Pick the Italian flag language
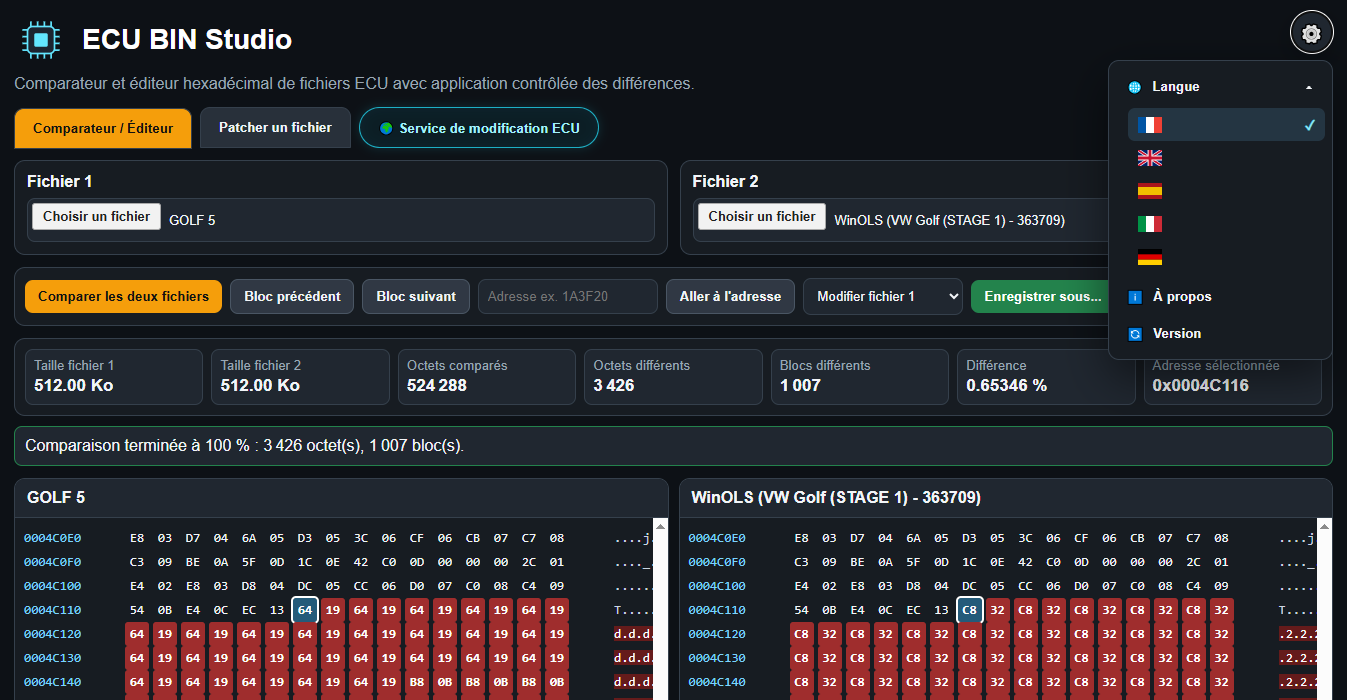 point(1226,224)
